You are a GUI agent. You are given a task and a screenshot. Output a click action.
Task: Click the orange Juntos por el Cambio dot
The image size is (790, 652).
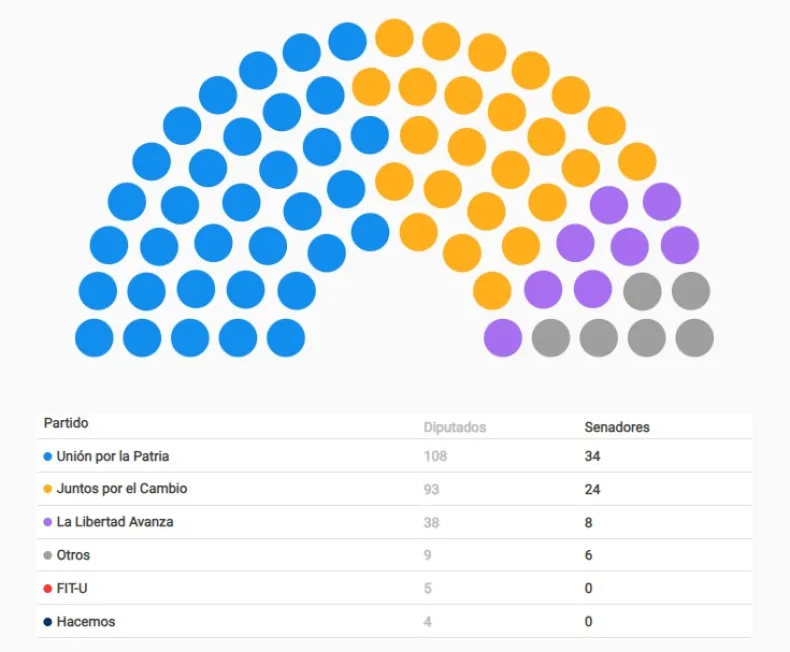click(48, 490)
